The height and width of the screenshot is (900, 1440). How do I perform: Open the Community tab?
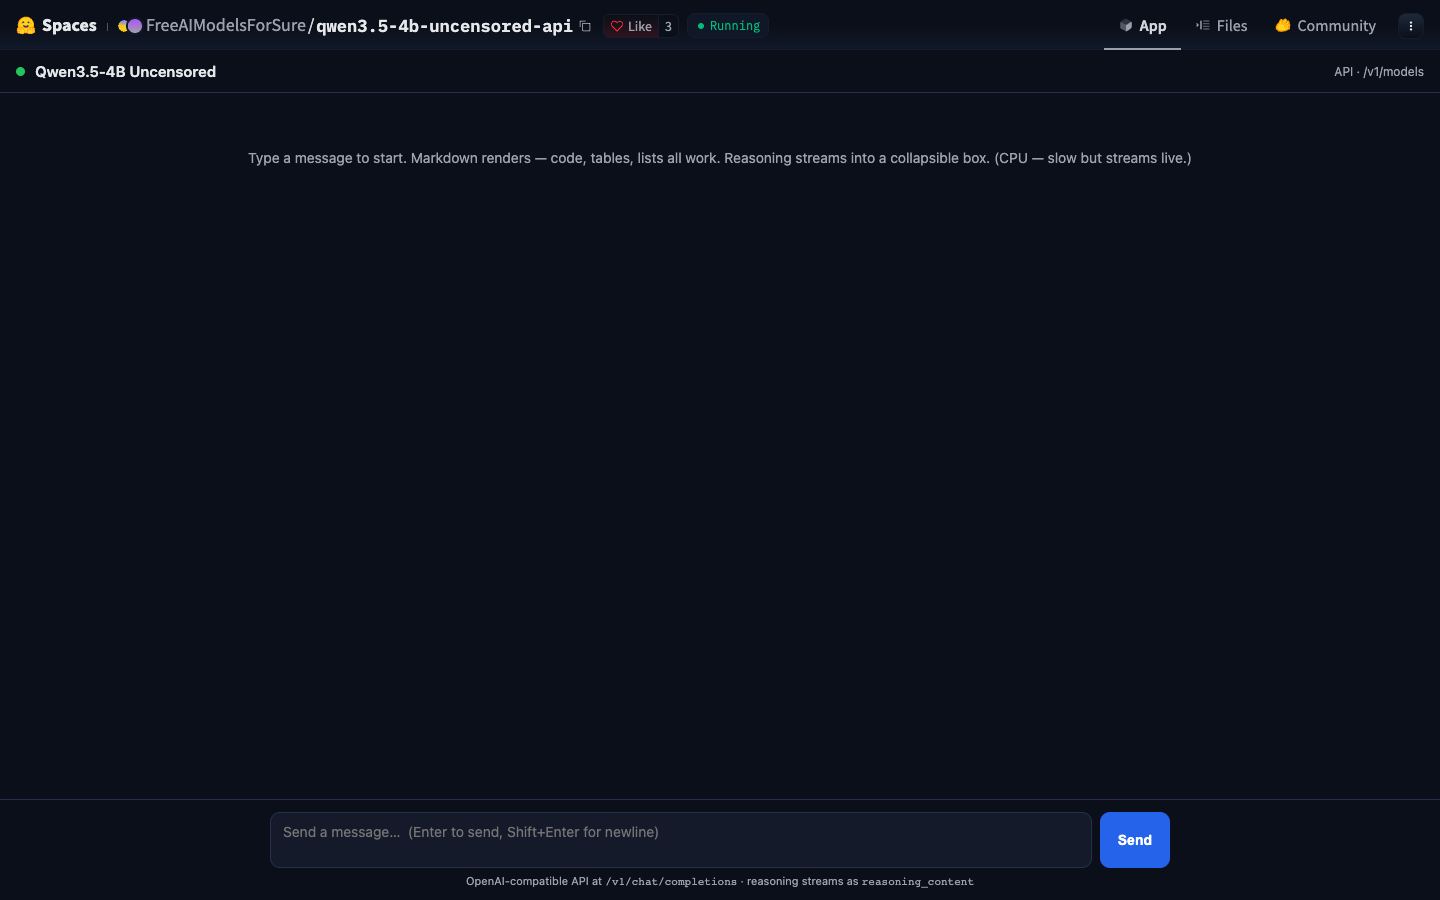(1325, 26)
